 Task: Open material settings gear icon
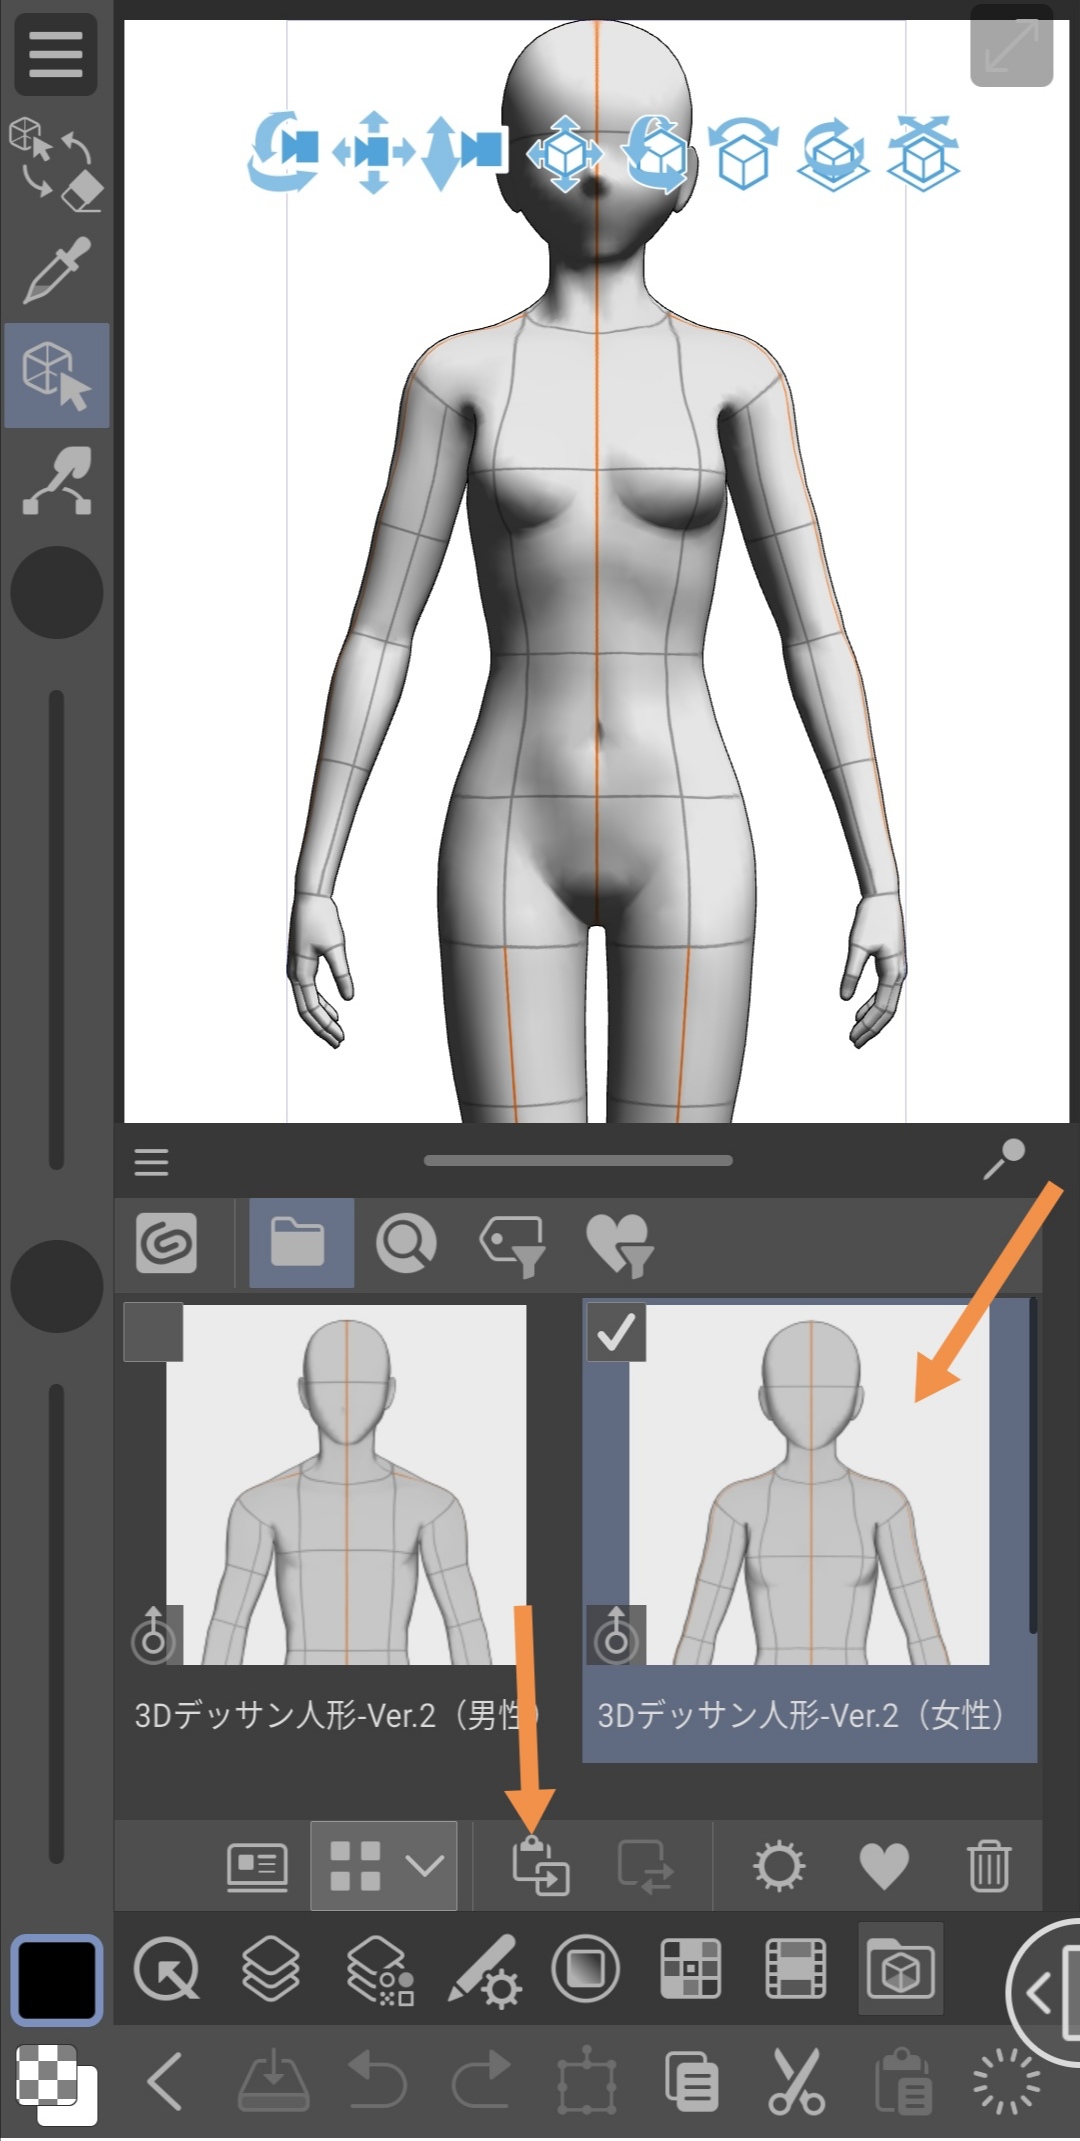pos(778,1866)
